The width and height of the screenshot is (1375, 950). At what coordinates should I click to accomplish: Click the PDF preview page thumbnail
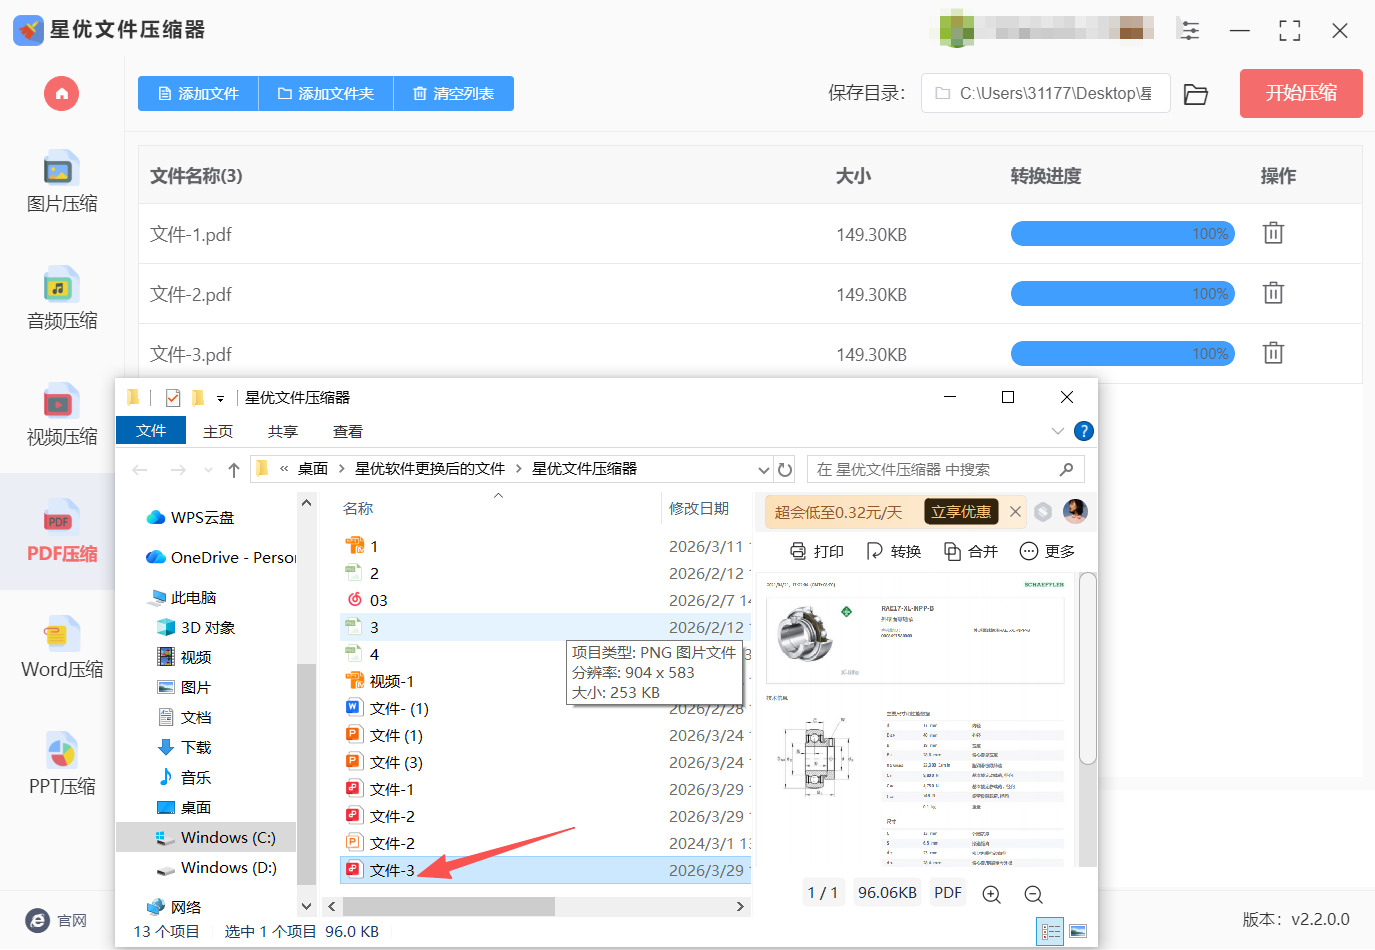[915, 721]
